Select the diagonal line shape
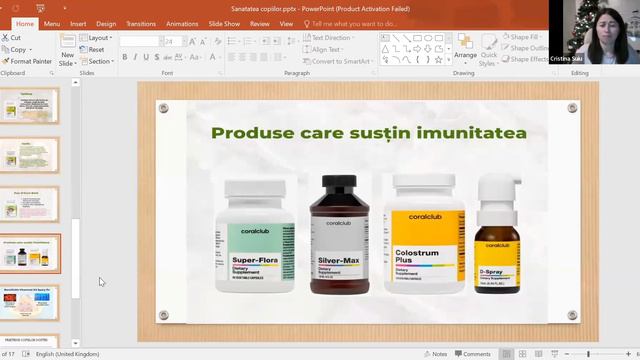 coord(396,38)
